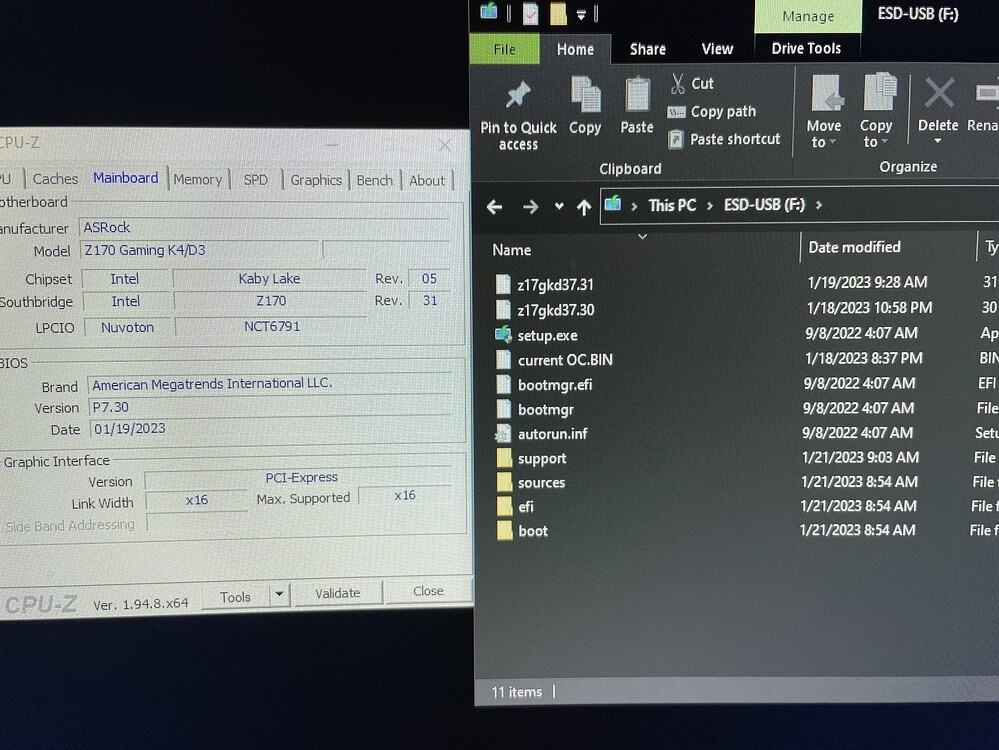Click the Cut scissors icon
Screen dimensions: 999x750
(x=678, y=83)
